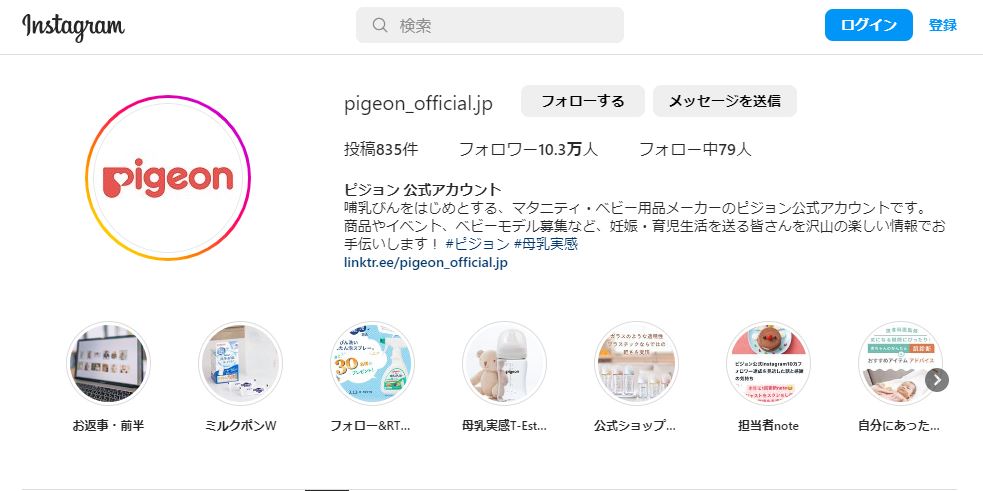Focus the 検索 search field
This screenshot has height=491, width=983.
click(490, 25)
